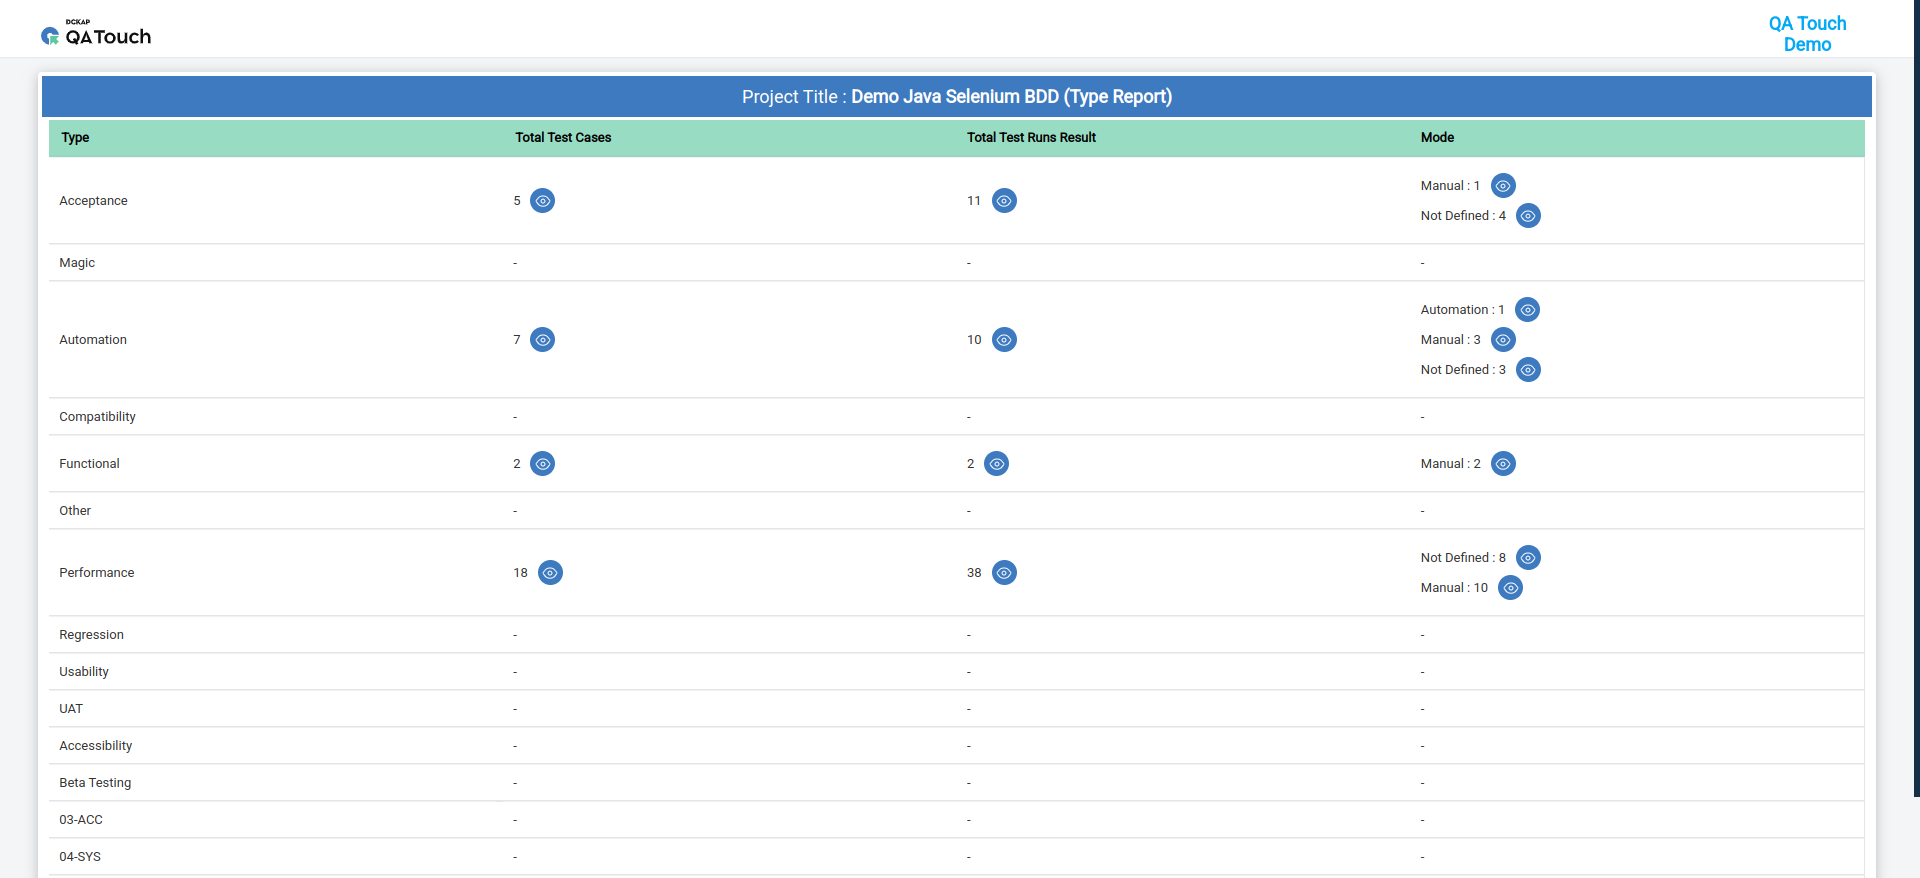Open the QA Touch Demo link
Image resolution: width=1920 pixels, height=878 pixels.
pos(1806,34)
